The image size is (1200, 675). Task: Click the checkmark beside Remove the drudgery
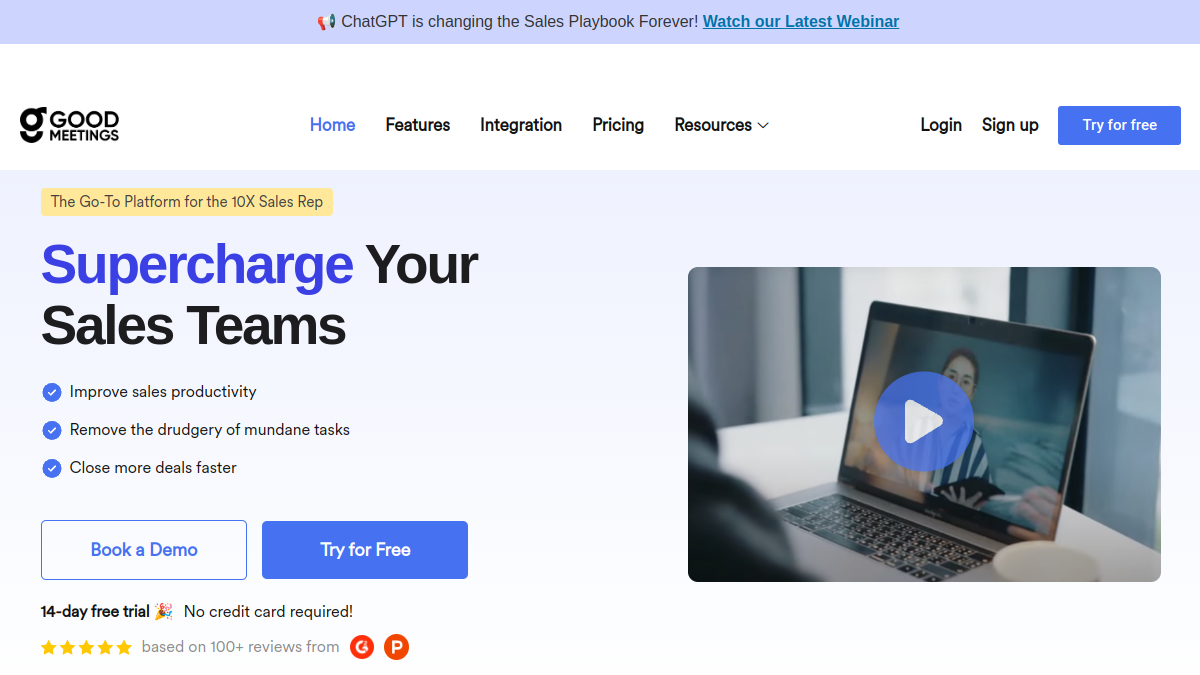(x=52, y=430)
